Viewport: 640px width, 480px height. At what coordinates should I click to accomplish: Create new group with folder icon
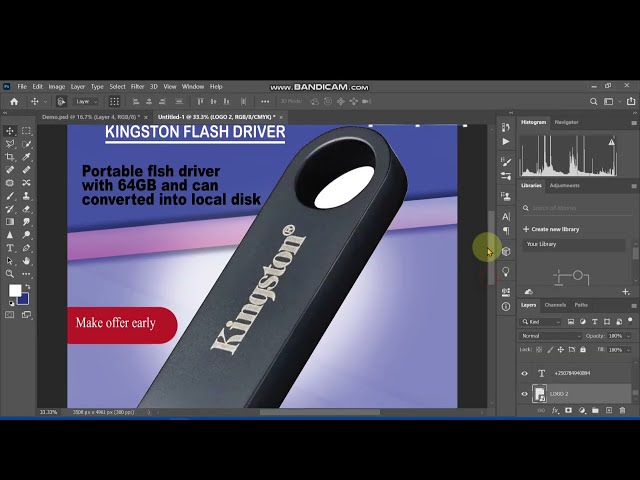(x=595, y=411)
